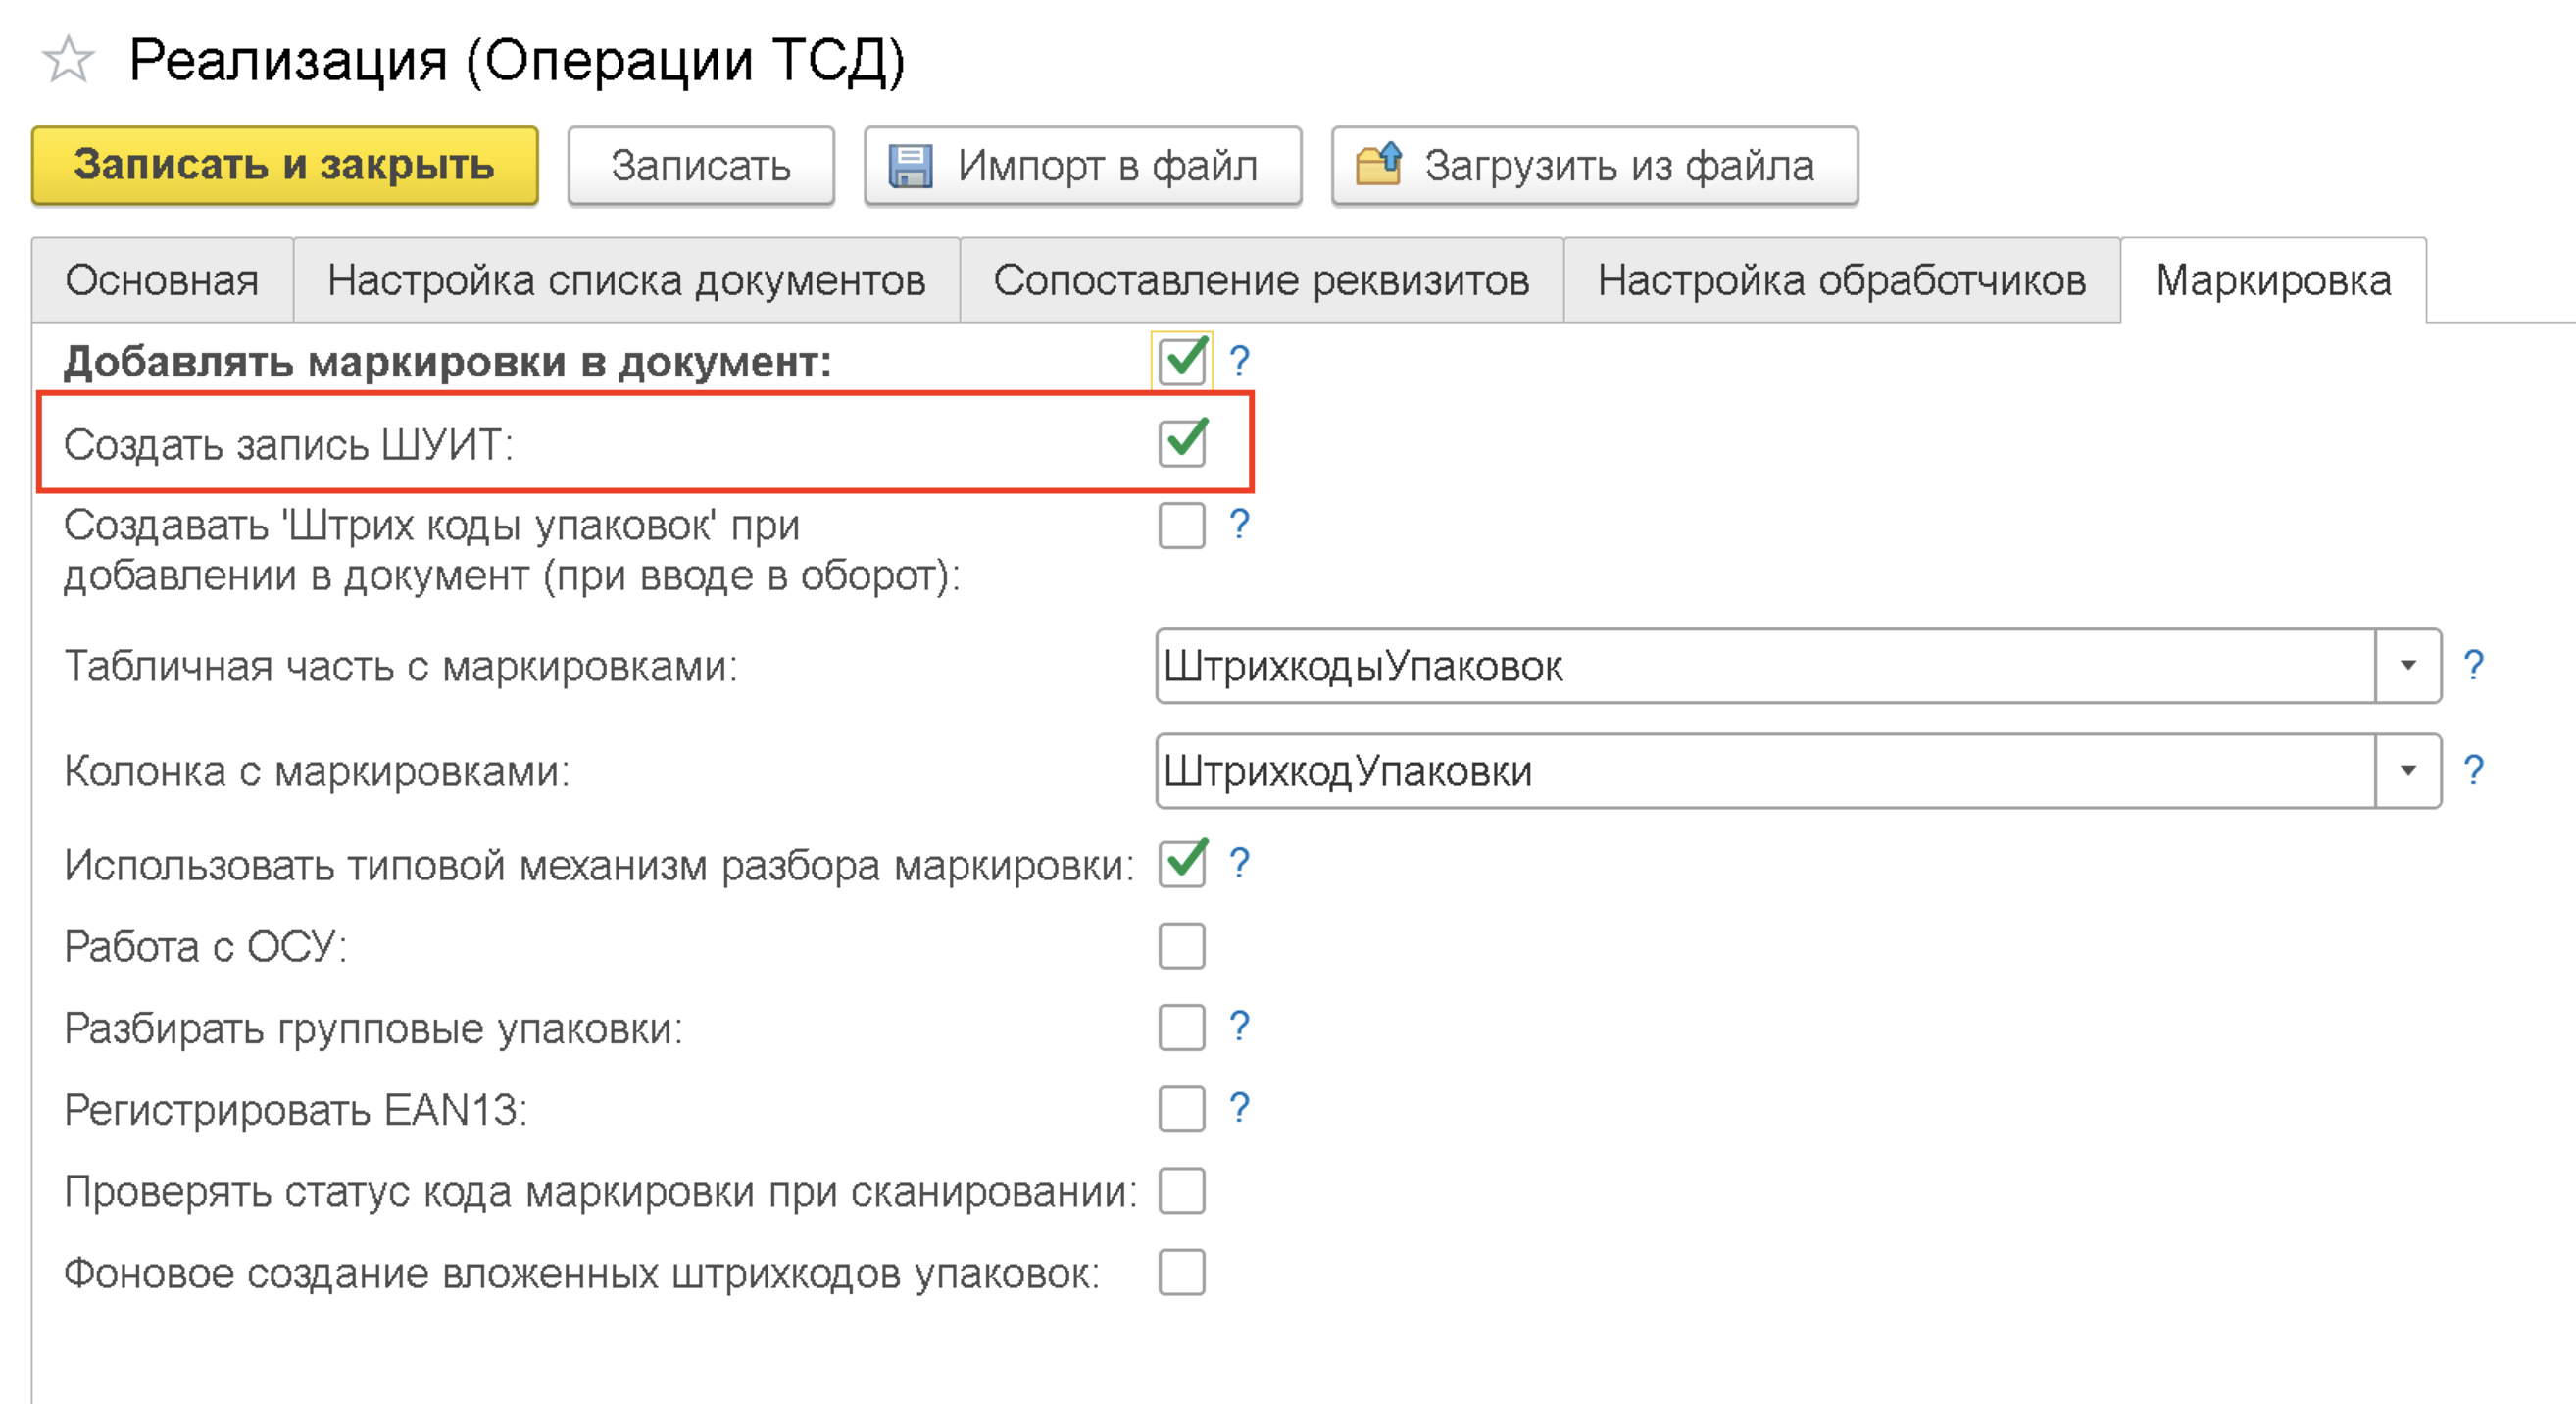Click help icon for 'Добавлять маркировки в документ'

(x=1239, y=360)
